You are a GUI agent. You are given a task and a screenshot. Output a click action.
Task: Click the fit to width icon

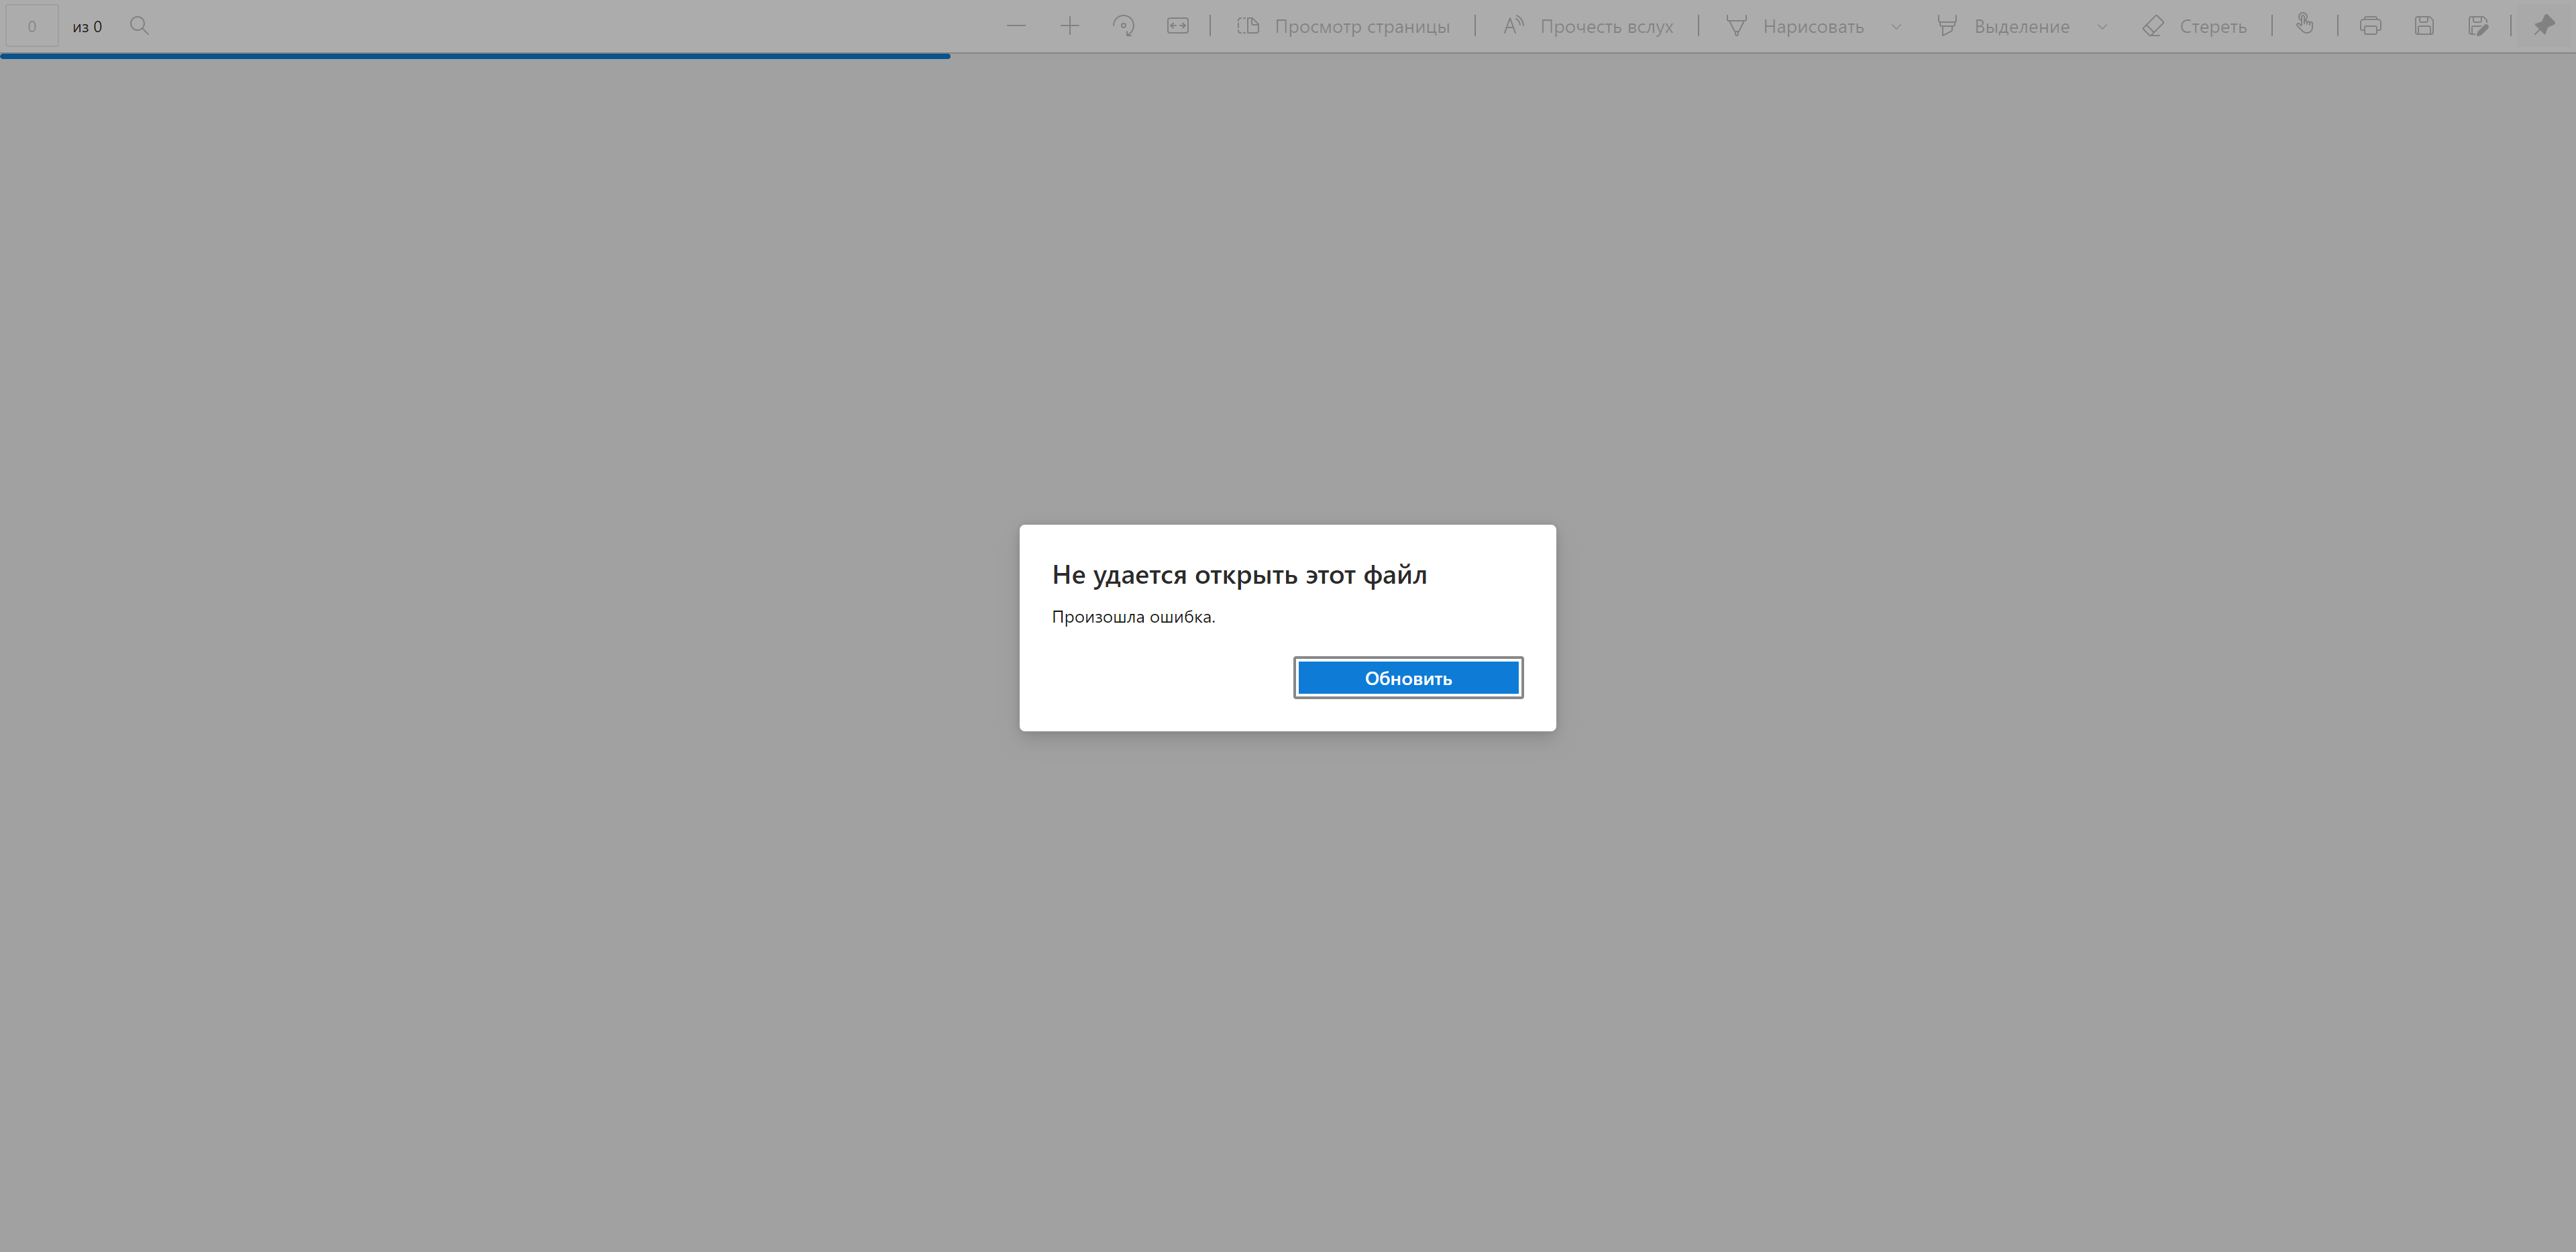(x=1178, y=26)
